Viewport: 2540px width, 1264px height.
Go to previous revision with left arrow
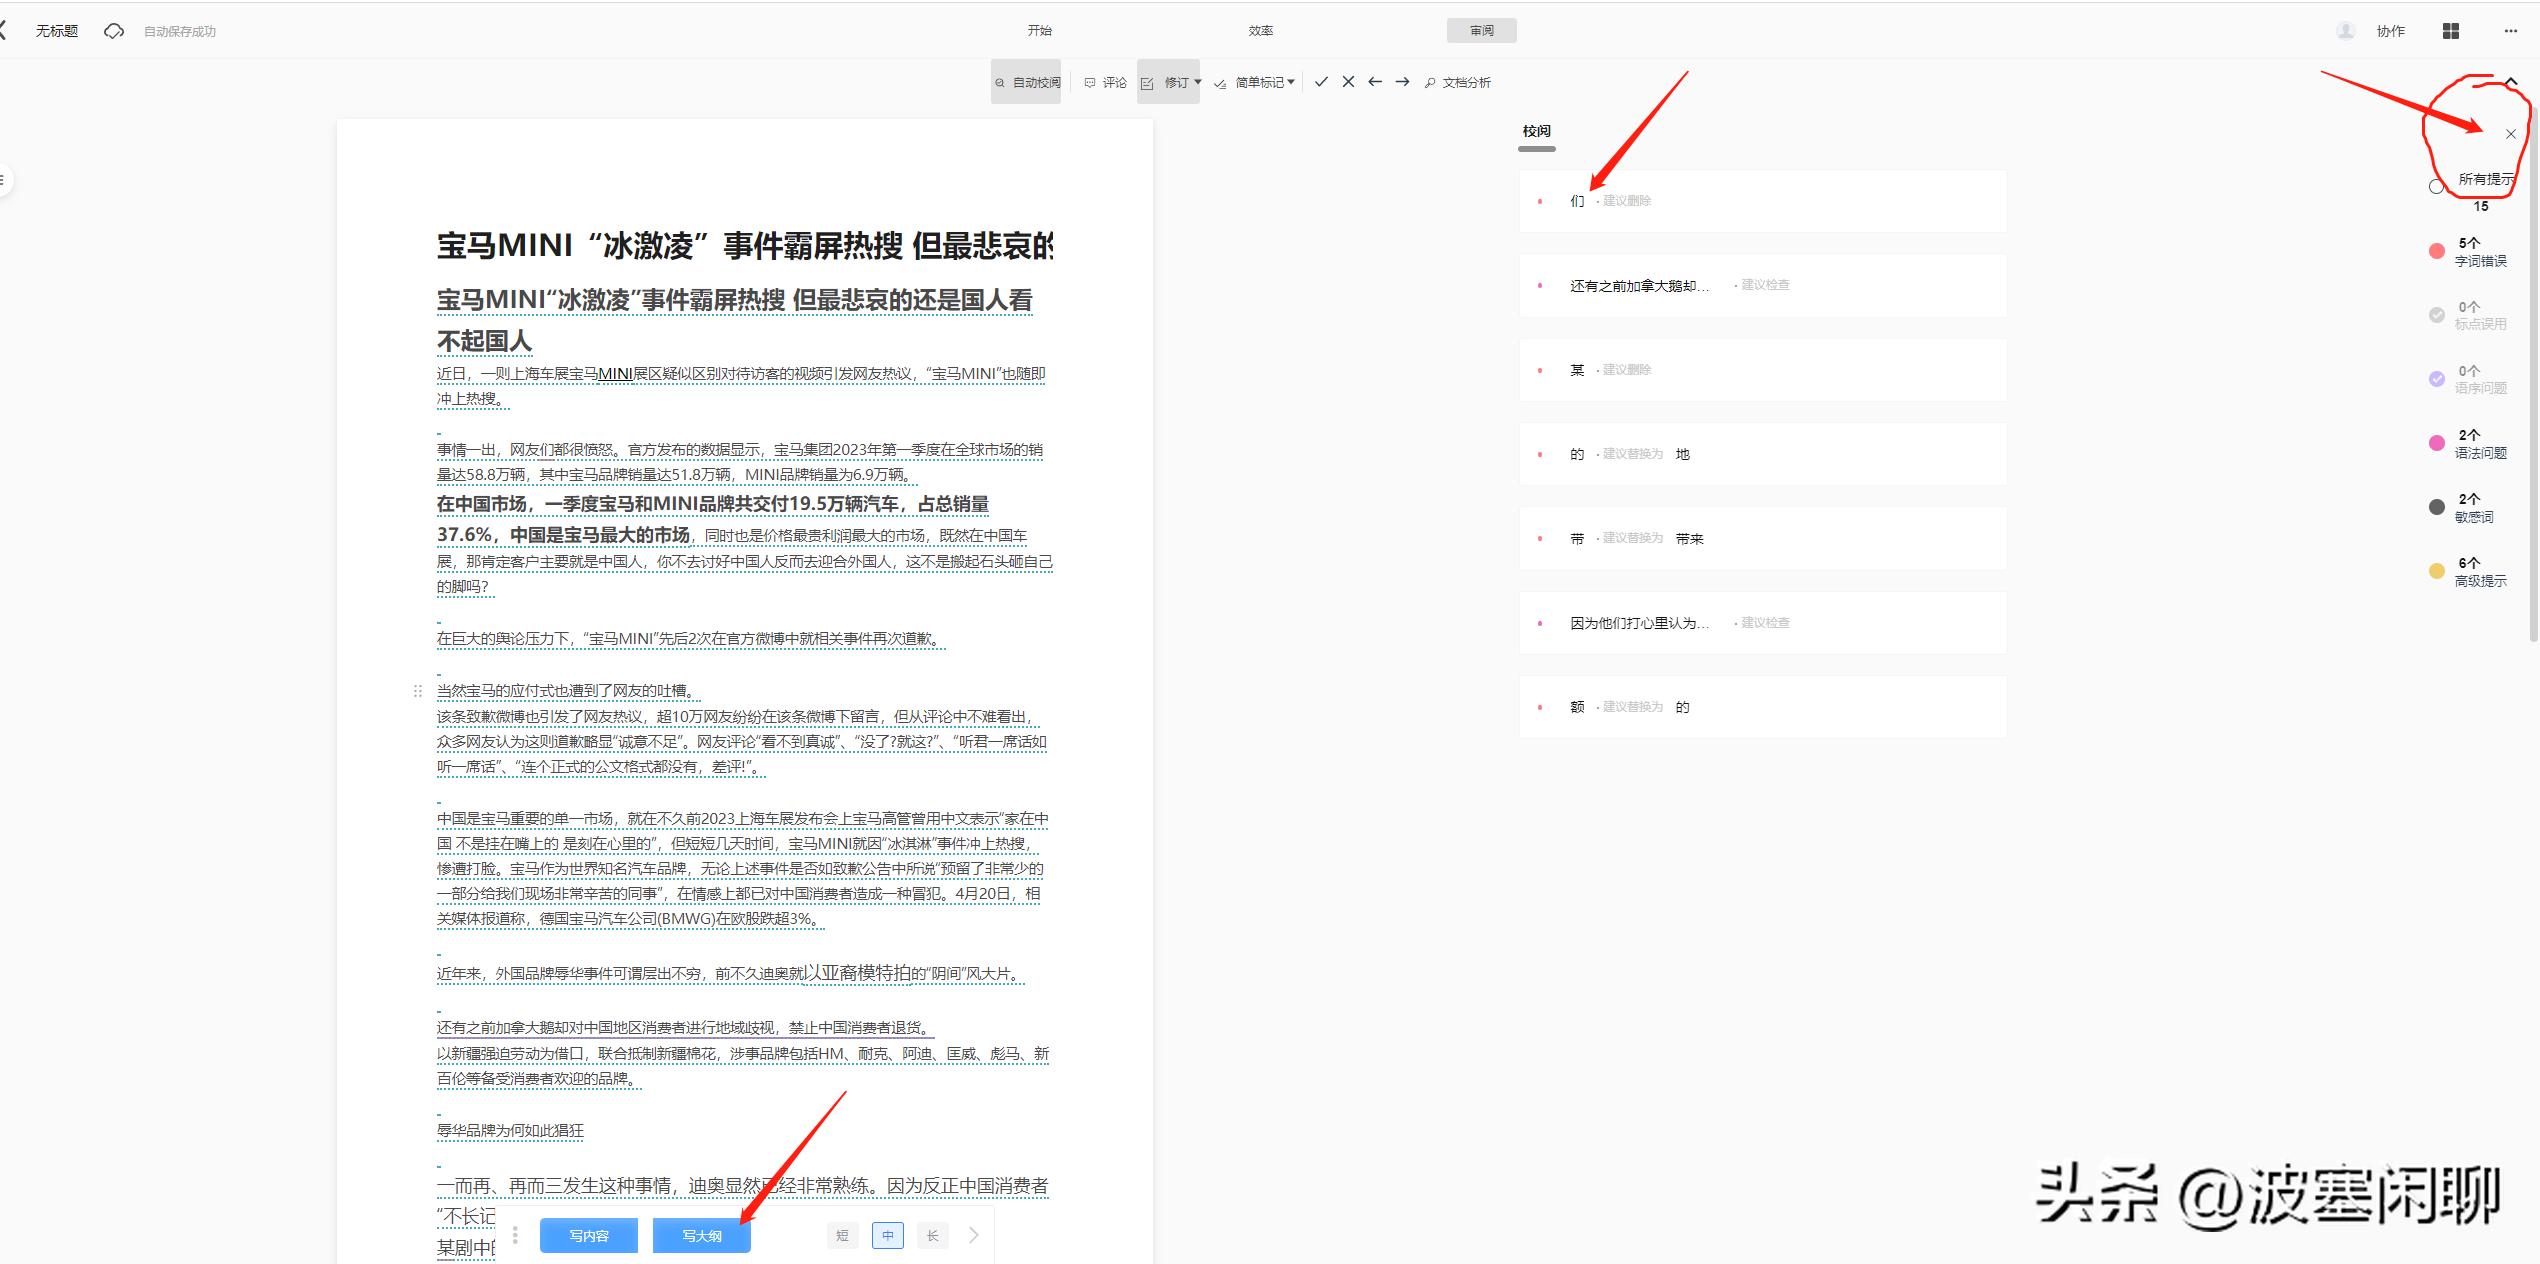pos(1375,82)
